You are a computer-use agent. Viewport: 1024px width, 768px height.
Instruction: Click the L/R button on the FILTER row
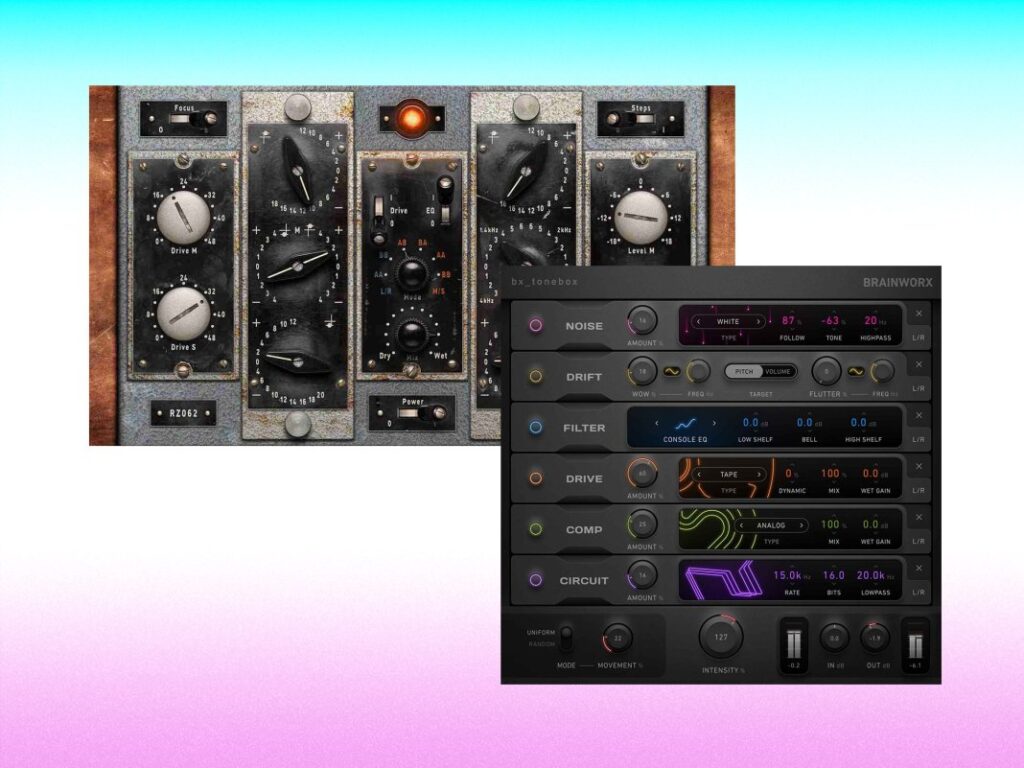[918, 440]
